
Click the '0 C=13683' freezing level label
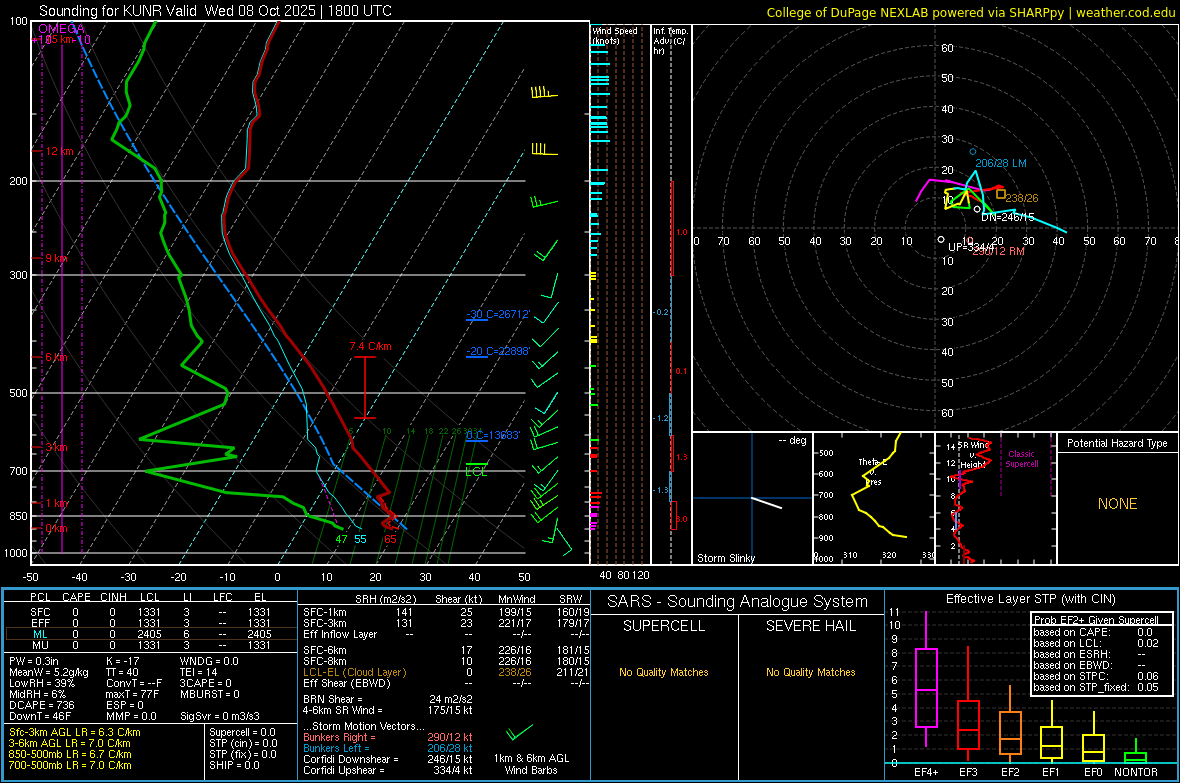tap(493, 435)
